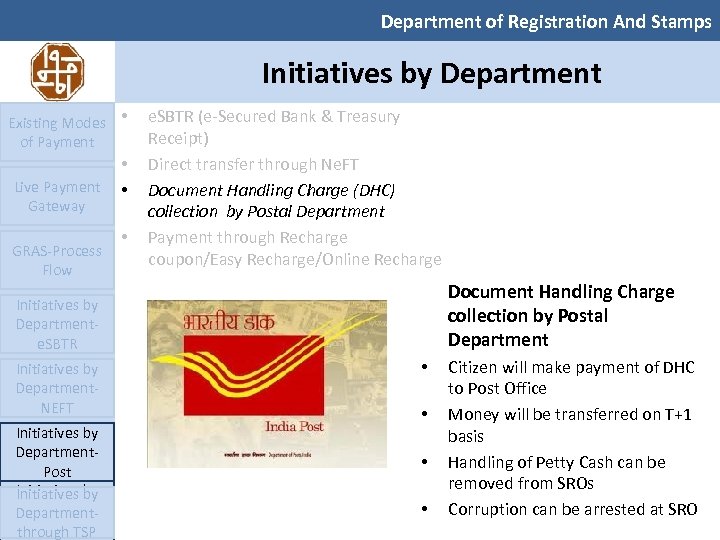Select the GRAS-Process Flow tab
The width and height of the screenshot is (720, 540).
click(57, 260)
